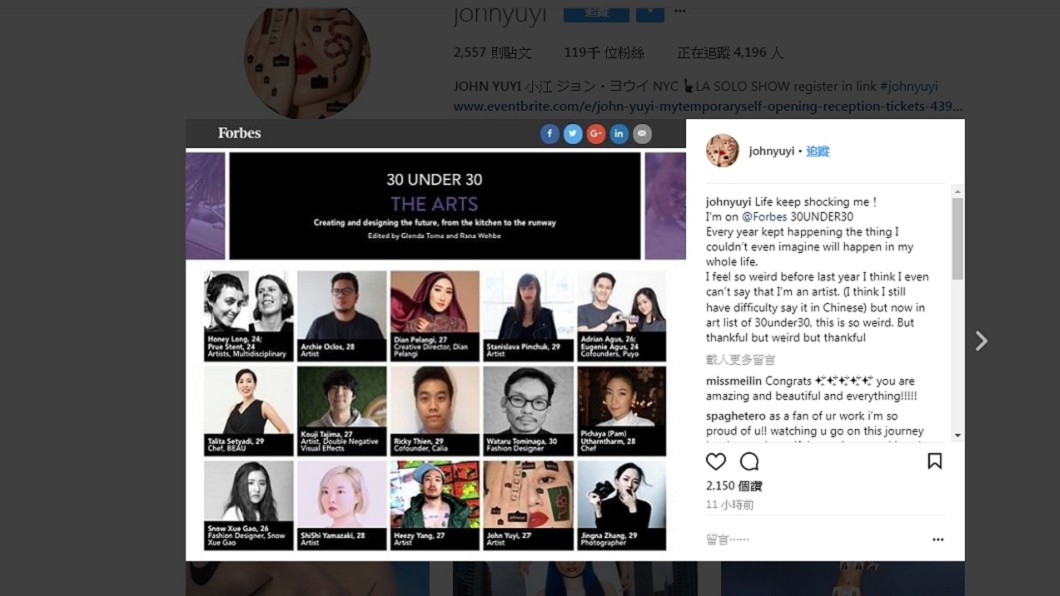The width and height of the screenshot is (1060, 596).
Task: Open commenter missmeilin's profile
Action: pyautogui.click(x=733, y=381)
